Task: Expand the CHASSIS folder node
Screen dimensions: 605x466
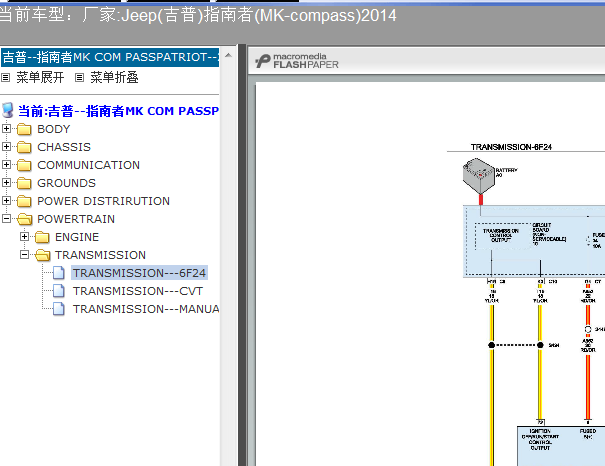Action: (6, 147)
